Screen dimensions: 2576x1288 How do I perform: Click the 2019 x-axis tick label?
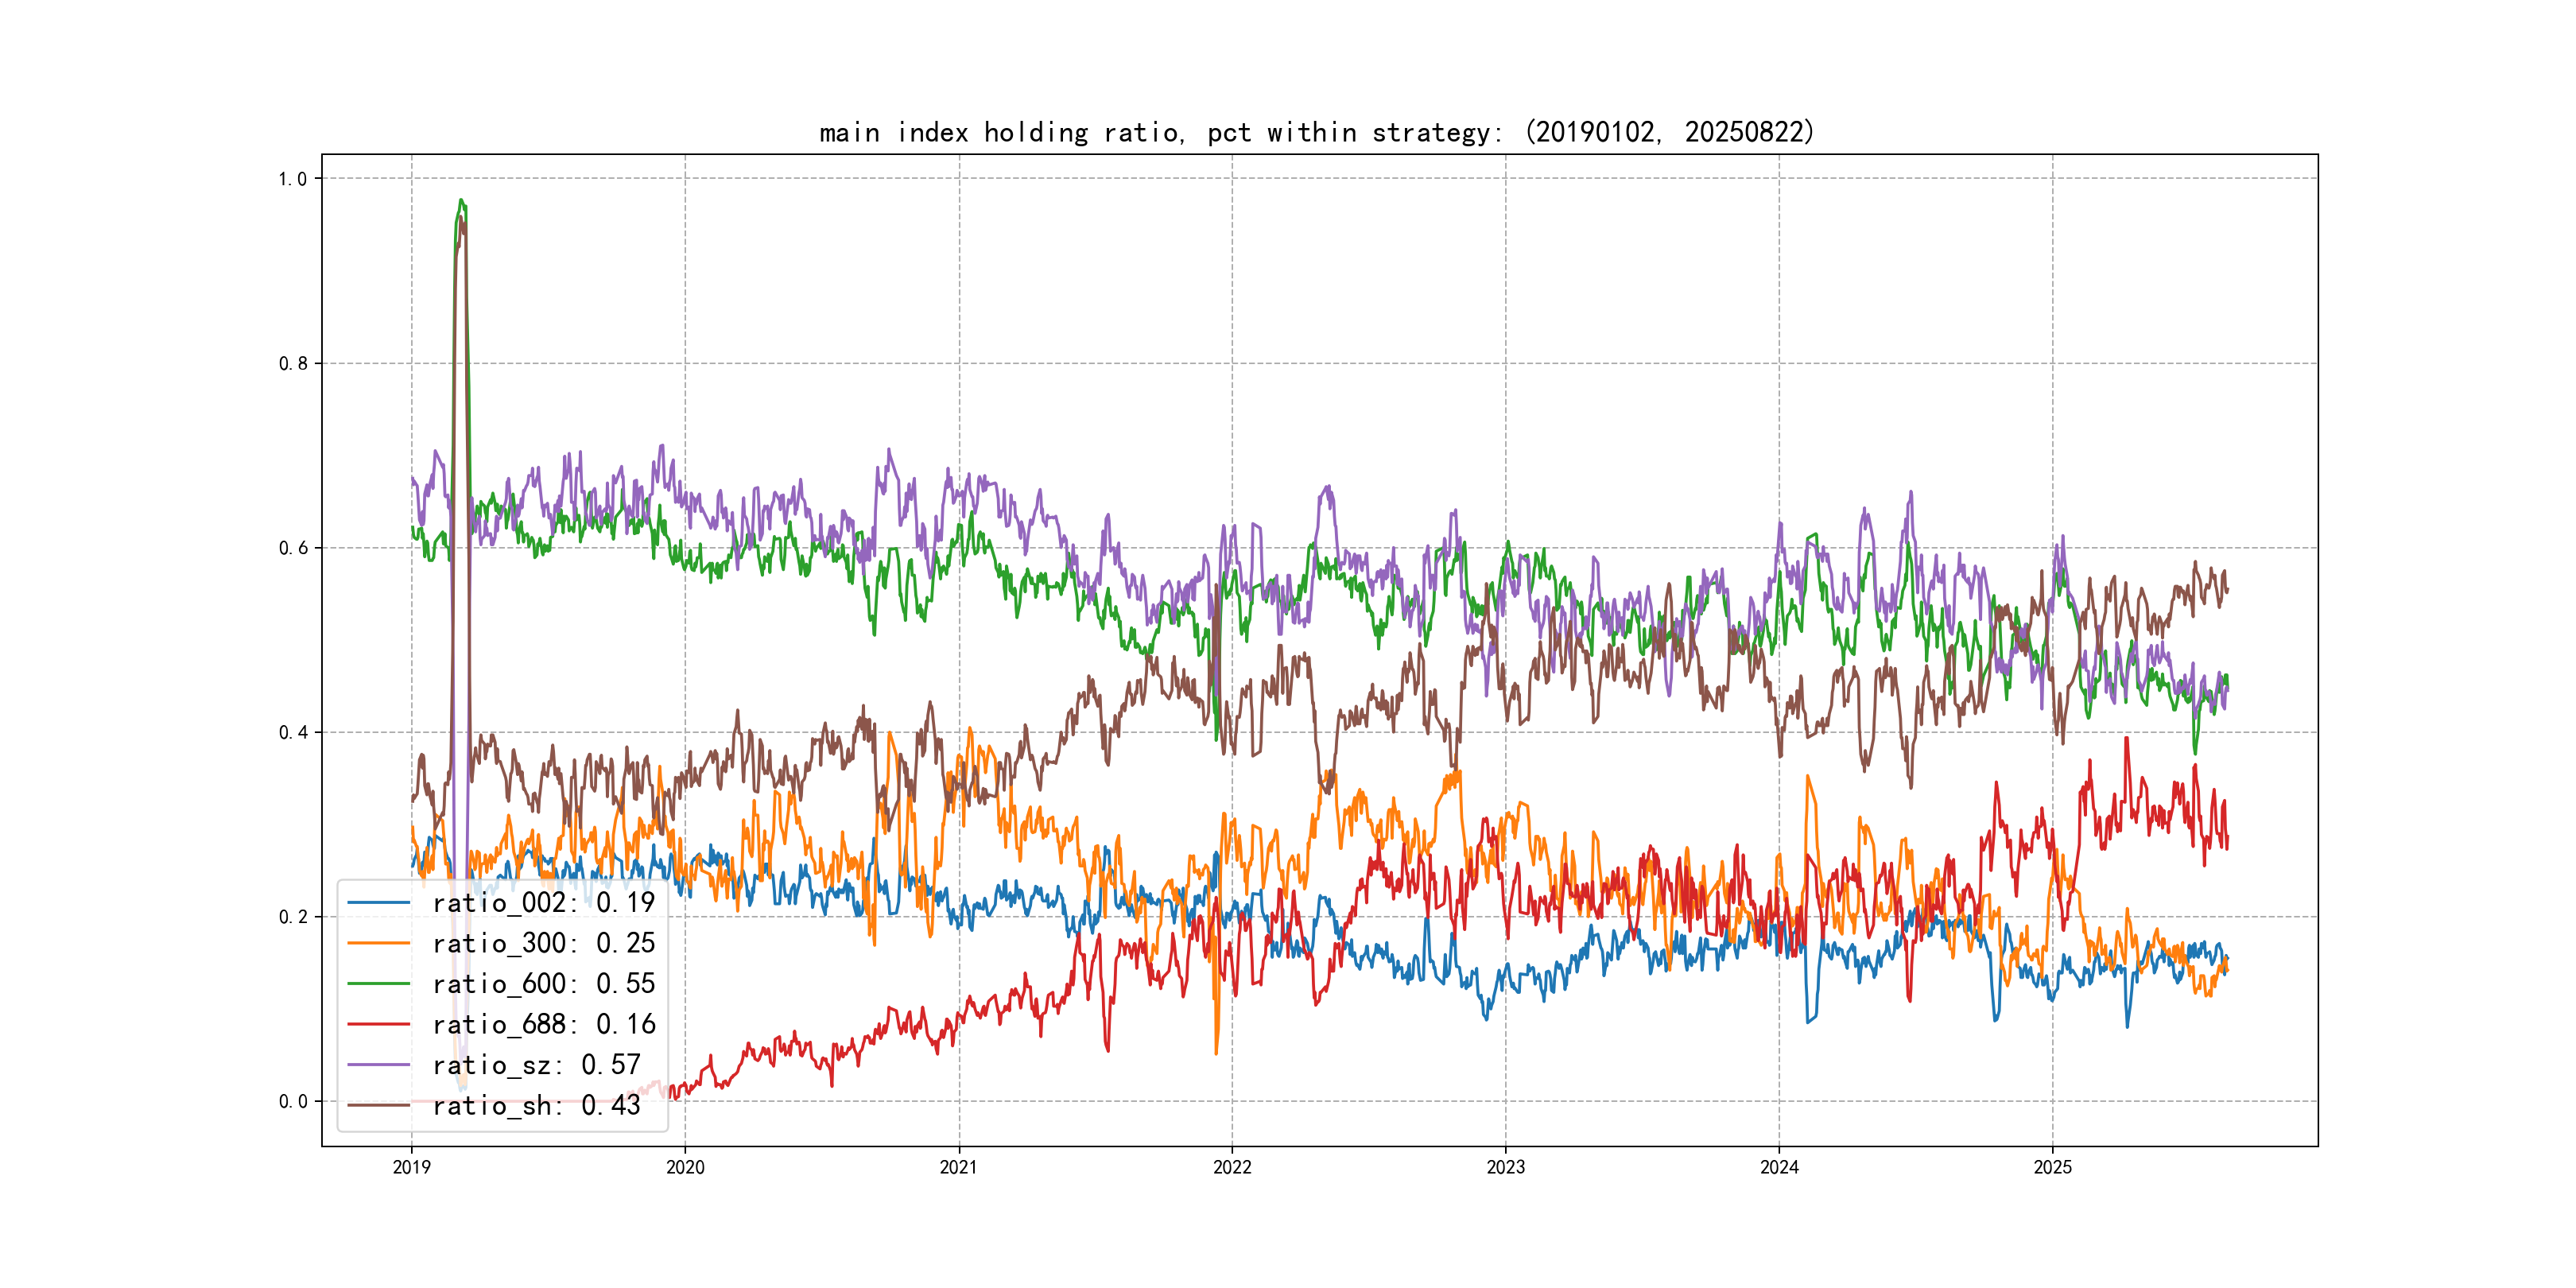tap(411, 1167)
